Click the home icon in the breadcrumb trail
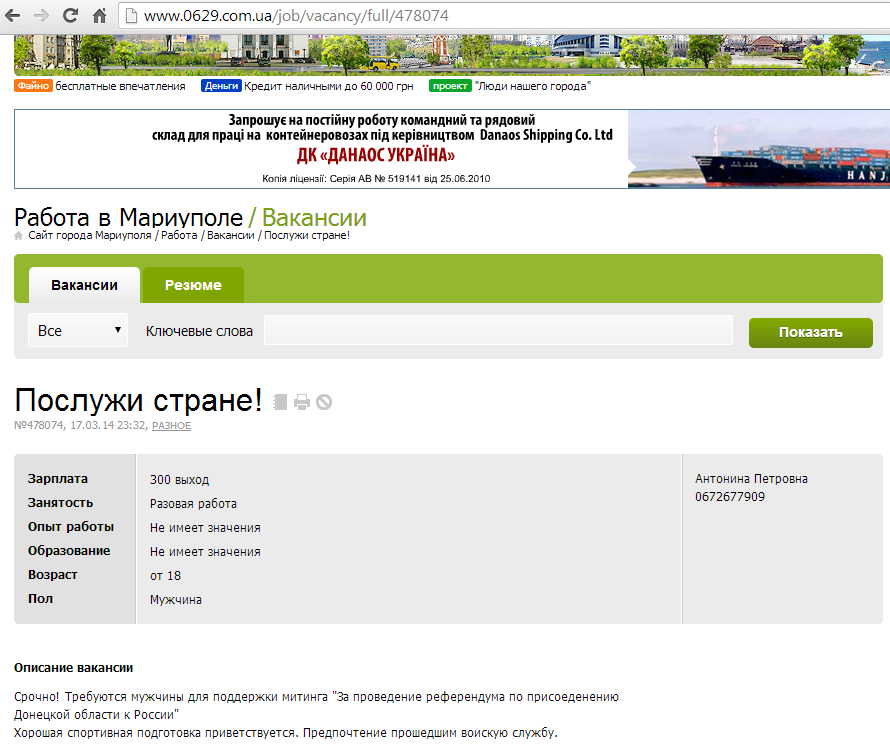The height and width of the screenshot is (755, 890). tap(18, 235)
